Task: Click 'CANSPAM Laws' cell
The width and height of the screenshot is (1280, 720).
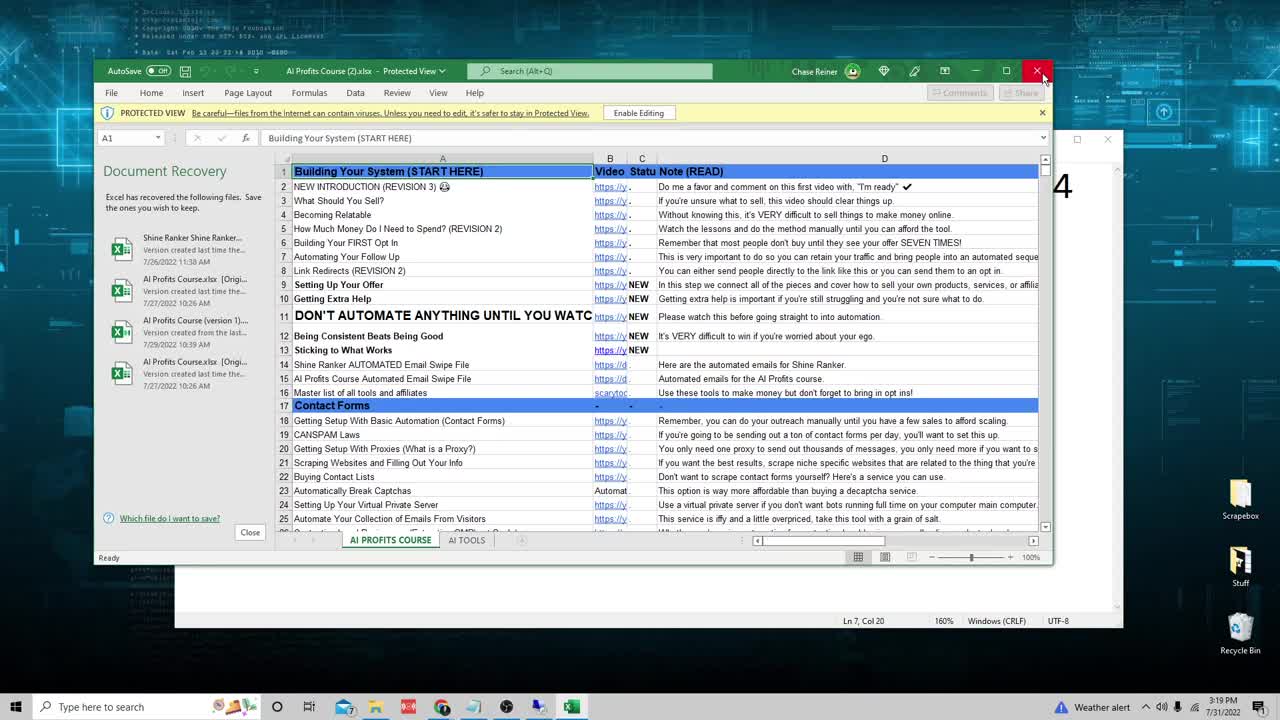Action: click(442, 435)
